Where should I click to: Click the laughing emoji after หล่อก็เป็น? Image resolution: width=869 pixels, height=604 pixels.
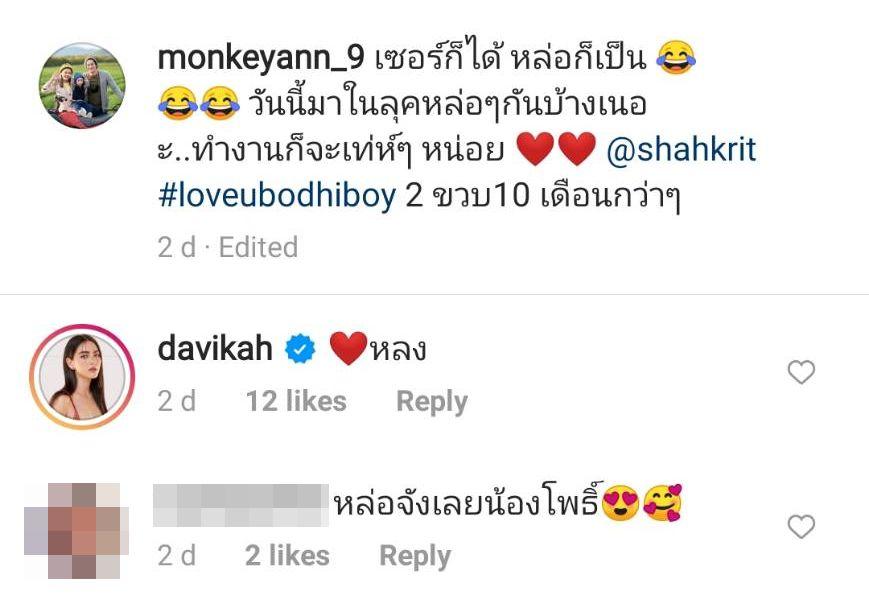tap(676, 58)
